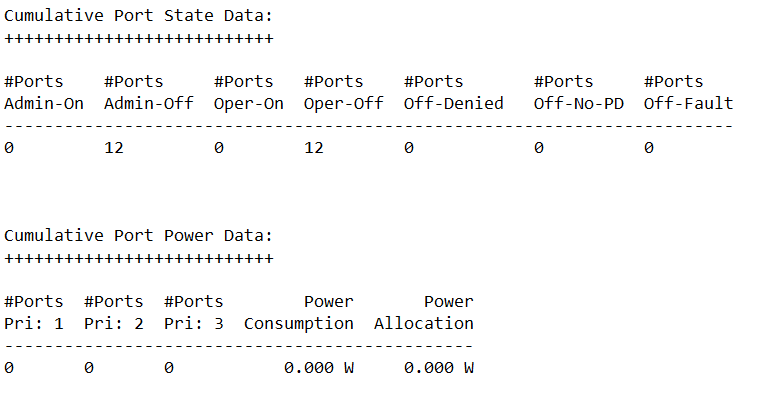
Task: Click the Cumulative Port Power Data heading
Action: (x=138, y=236)
